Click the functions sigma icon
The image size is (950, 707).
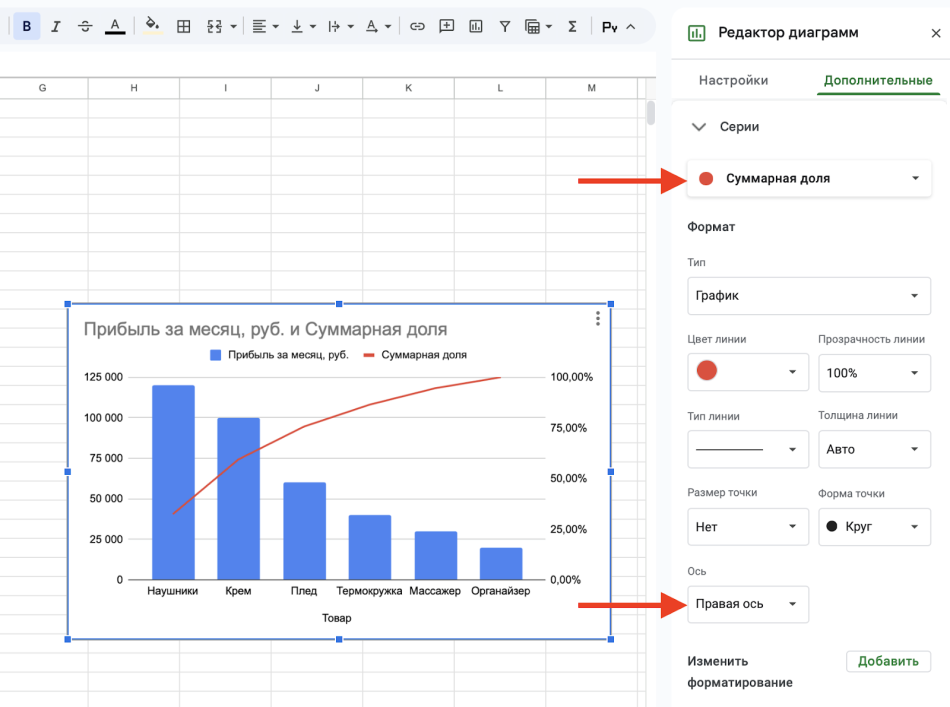point(572,26)
